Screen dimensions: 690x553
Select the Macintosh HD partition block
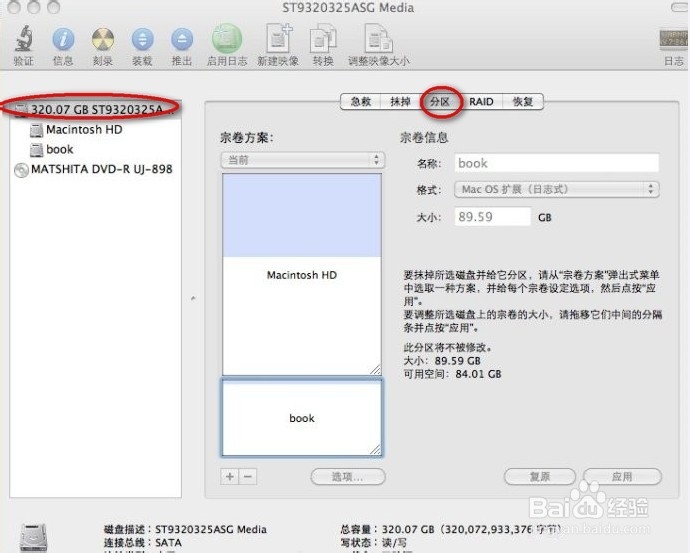[x=302, y=274]
